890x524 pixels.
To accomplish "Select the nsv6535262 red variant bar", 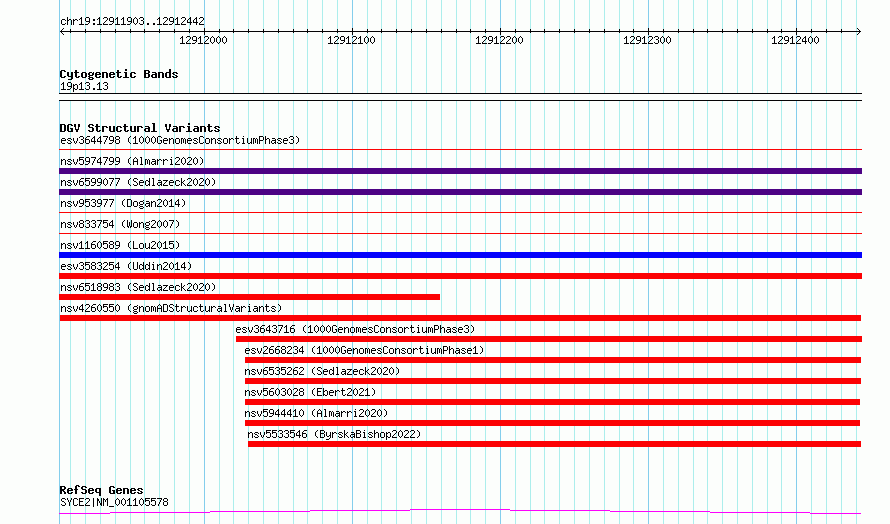I will click(x=553, y=381).
